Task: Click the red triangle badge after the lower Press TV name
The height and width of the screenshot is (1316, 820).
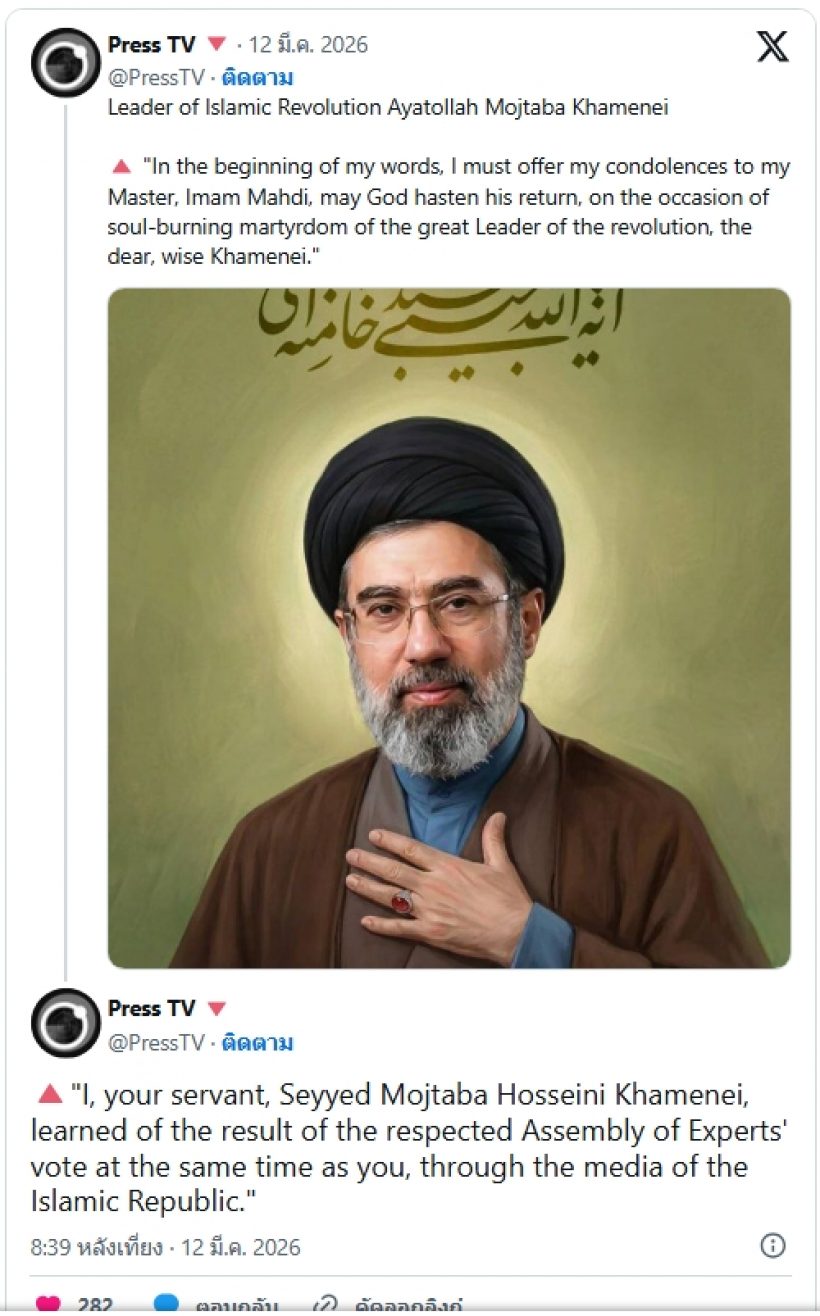Action: 216,1008
